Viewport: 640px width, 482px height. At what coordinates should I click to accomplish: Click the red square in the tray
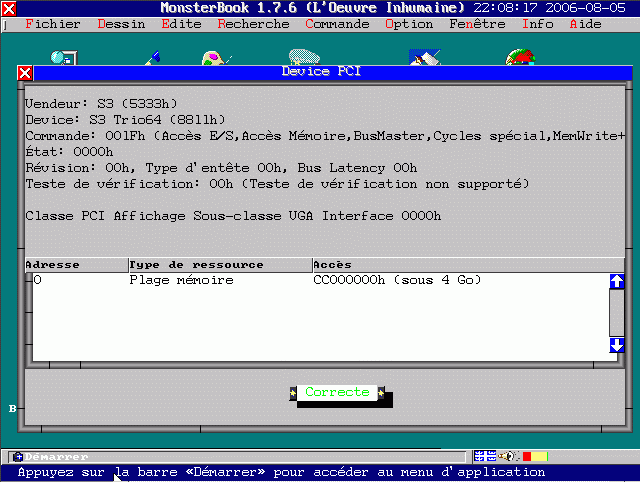pos(526,457)
